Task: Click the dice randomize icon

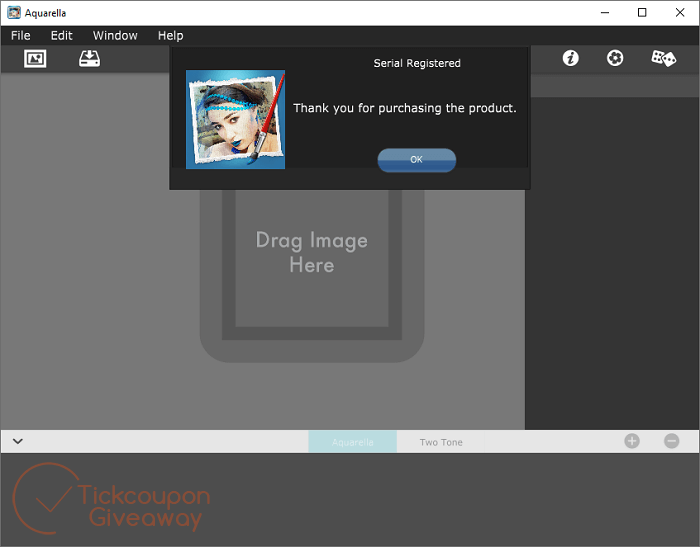Action: 663,58
